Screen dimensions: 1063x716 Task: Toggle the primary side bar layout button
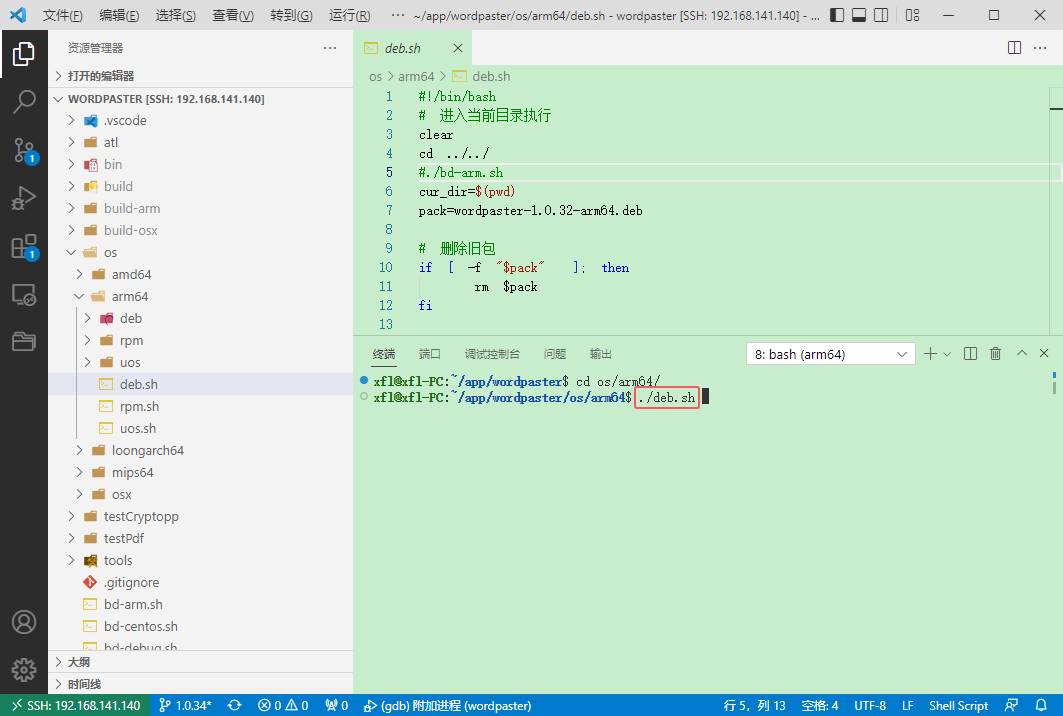[x=836, y=16]
